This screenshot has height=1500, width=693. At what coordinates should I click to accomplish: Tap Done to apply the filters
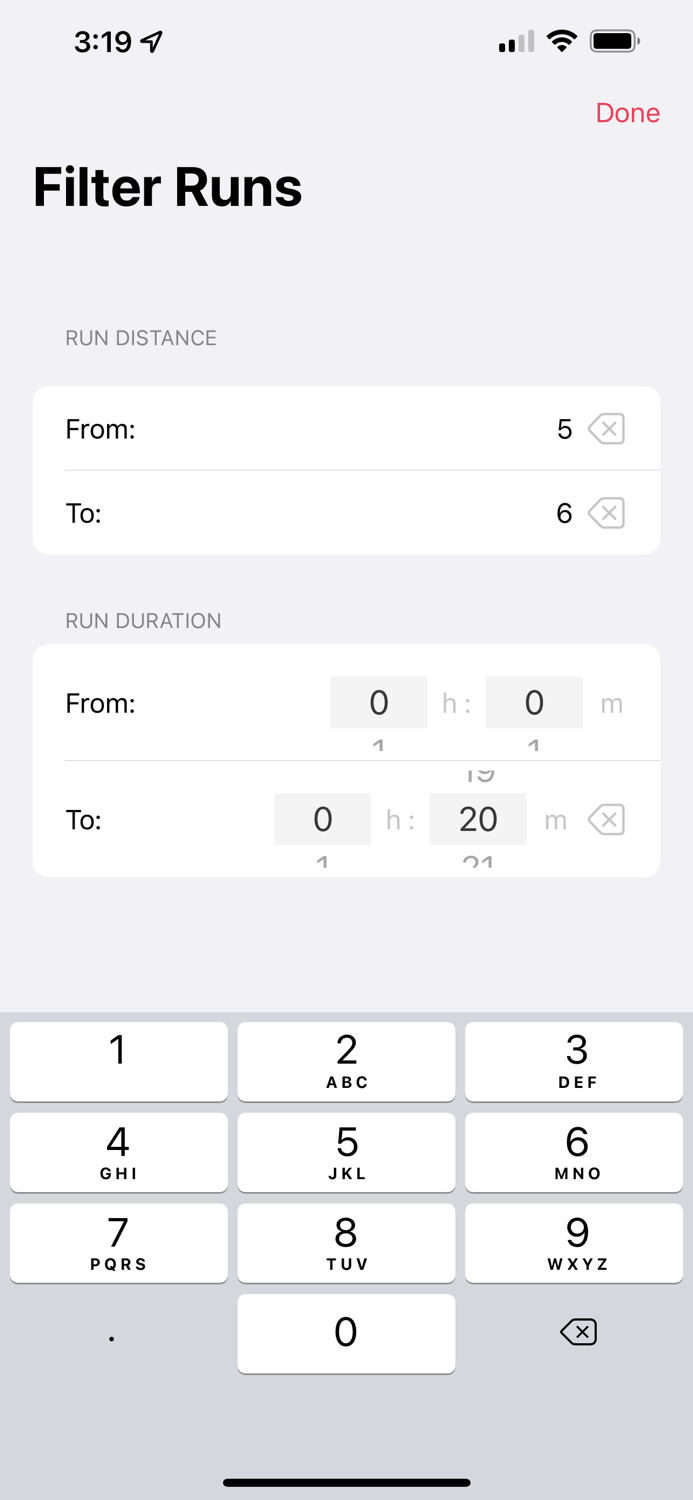coord(627,113)
